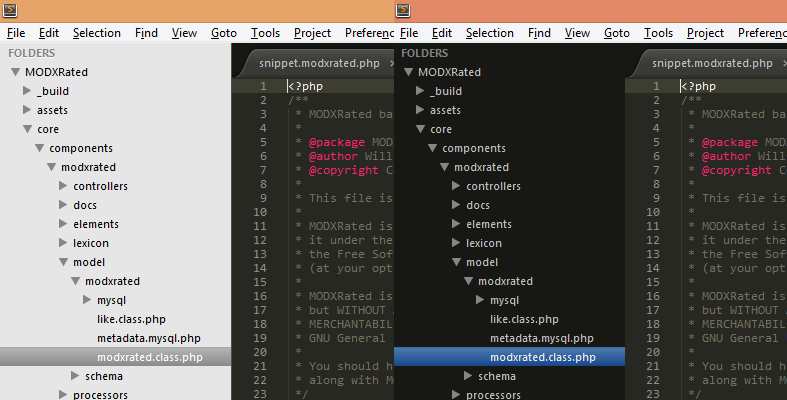Expand the controllers folder in the light sidebar

pos(64,186)
